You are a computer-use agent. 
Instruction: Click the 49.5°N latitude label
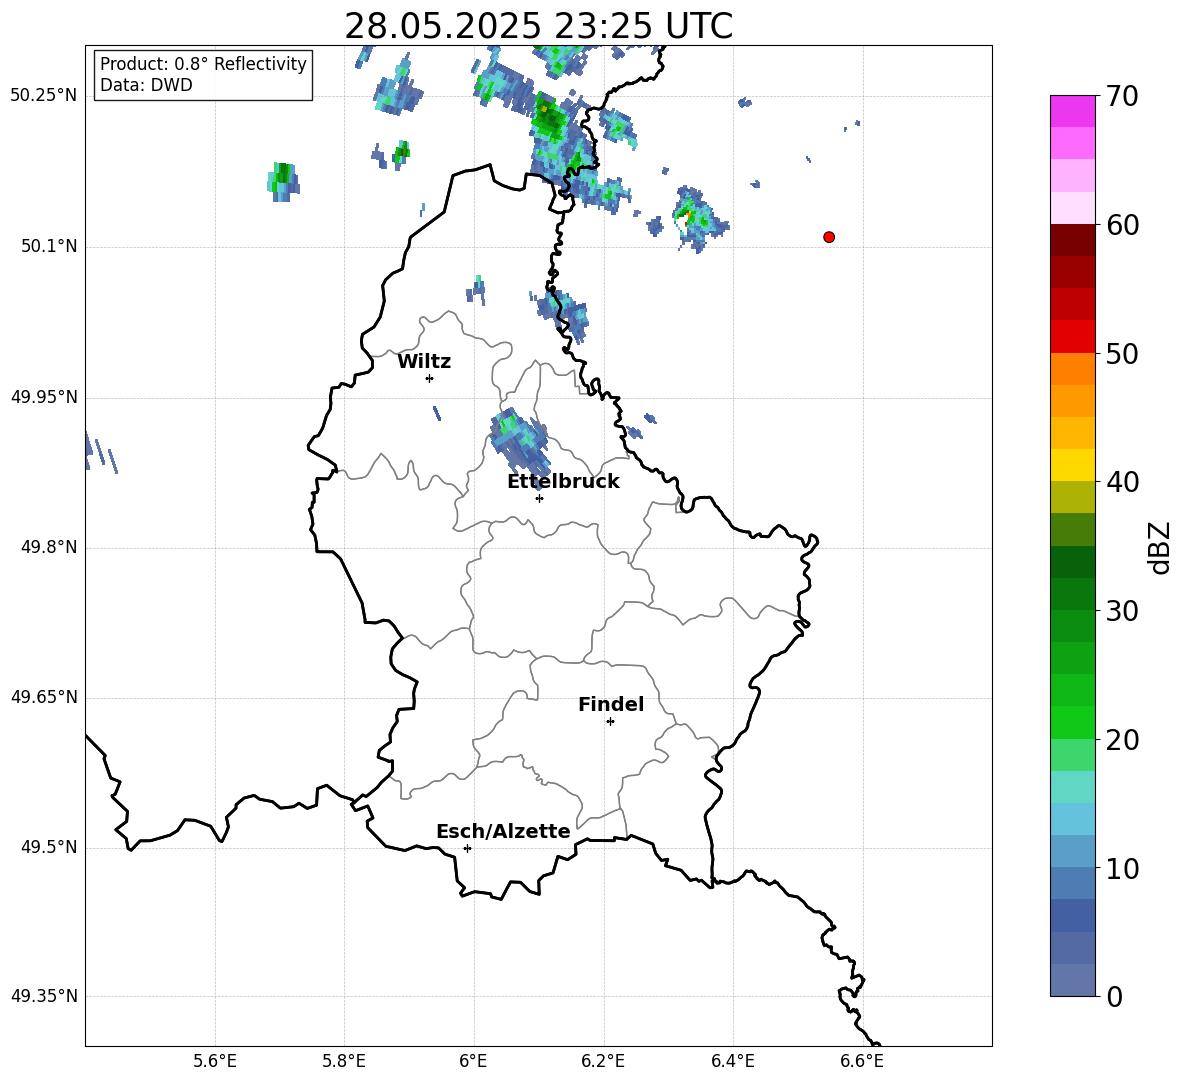(x=49, y=848)
